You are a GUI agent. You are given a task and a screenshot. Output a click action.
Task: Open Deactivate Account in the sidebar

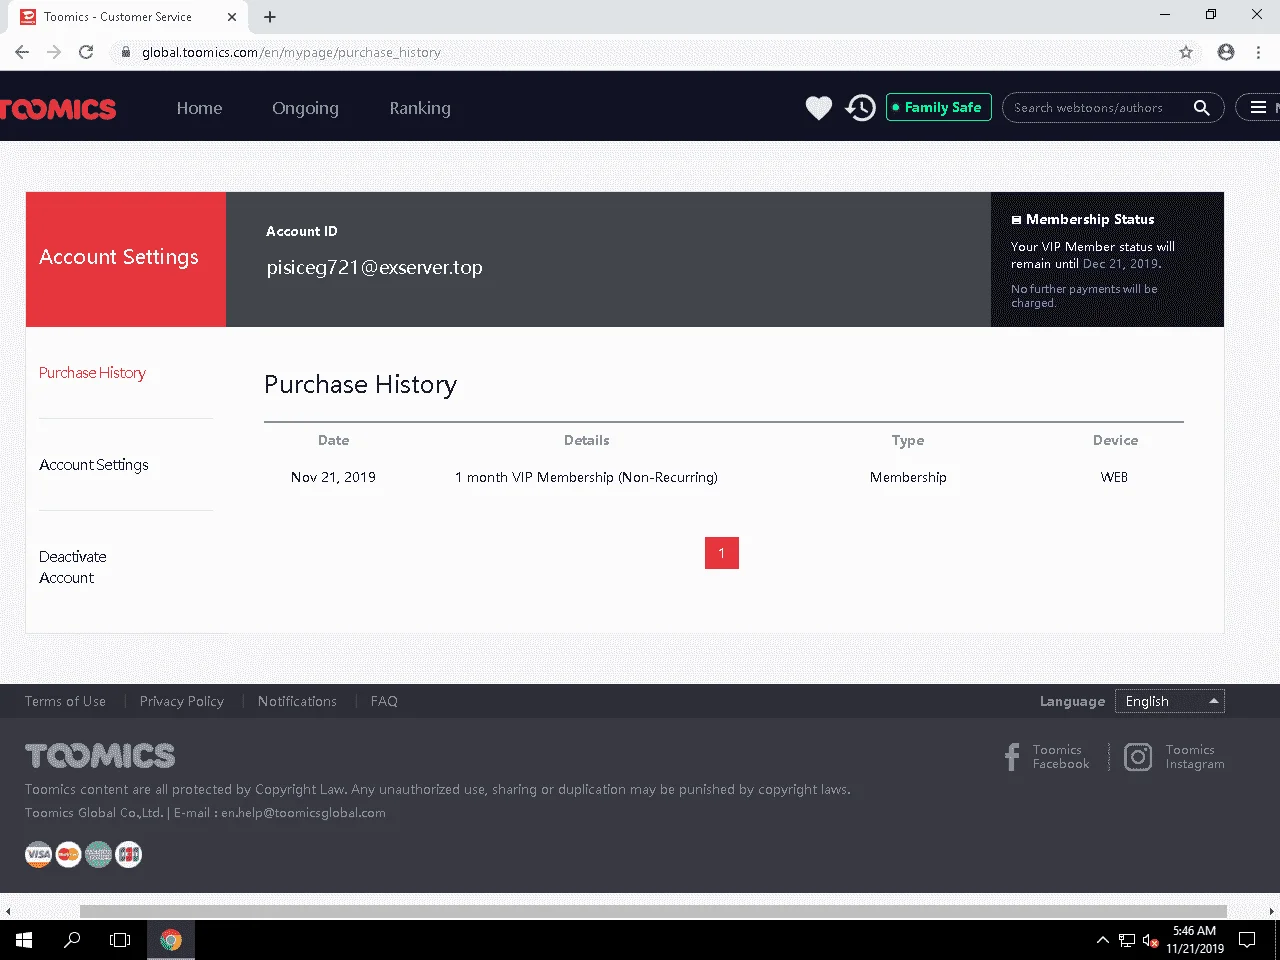(72, 567)
